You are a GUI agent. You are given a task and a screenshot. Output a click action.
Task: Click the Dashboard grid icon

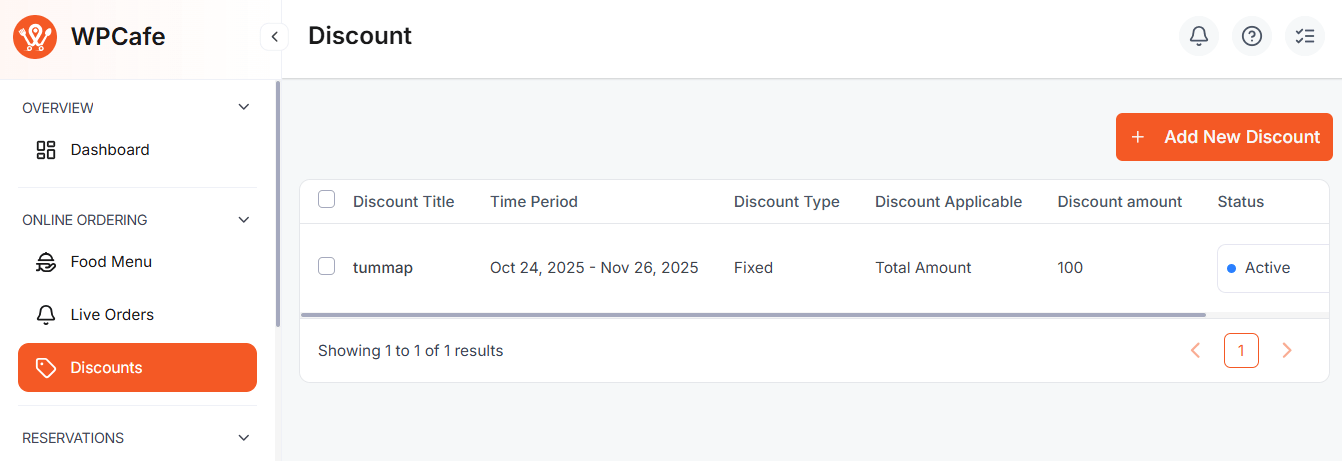pos(46,150)
